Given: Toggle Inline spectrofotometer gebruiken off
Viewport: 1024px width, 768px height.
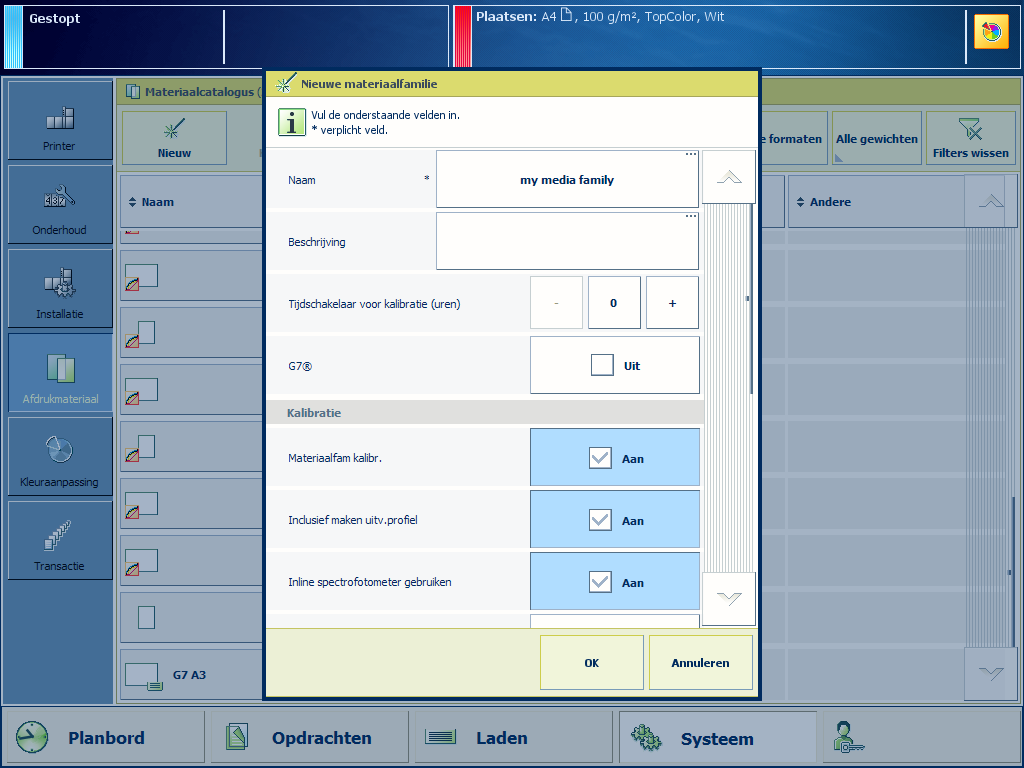Looking at the screenshot, I should click(600, 582).
